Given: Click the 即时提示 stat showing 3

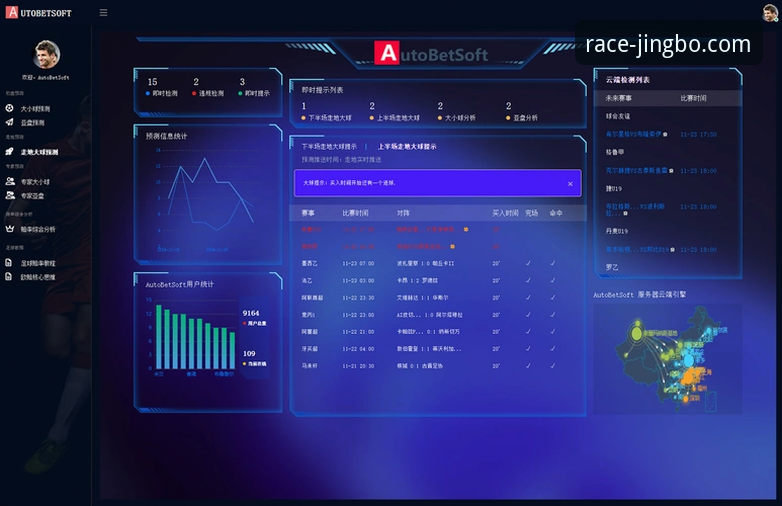Looking at the screenshot, I should click(x=254, y=87).
